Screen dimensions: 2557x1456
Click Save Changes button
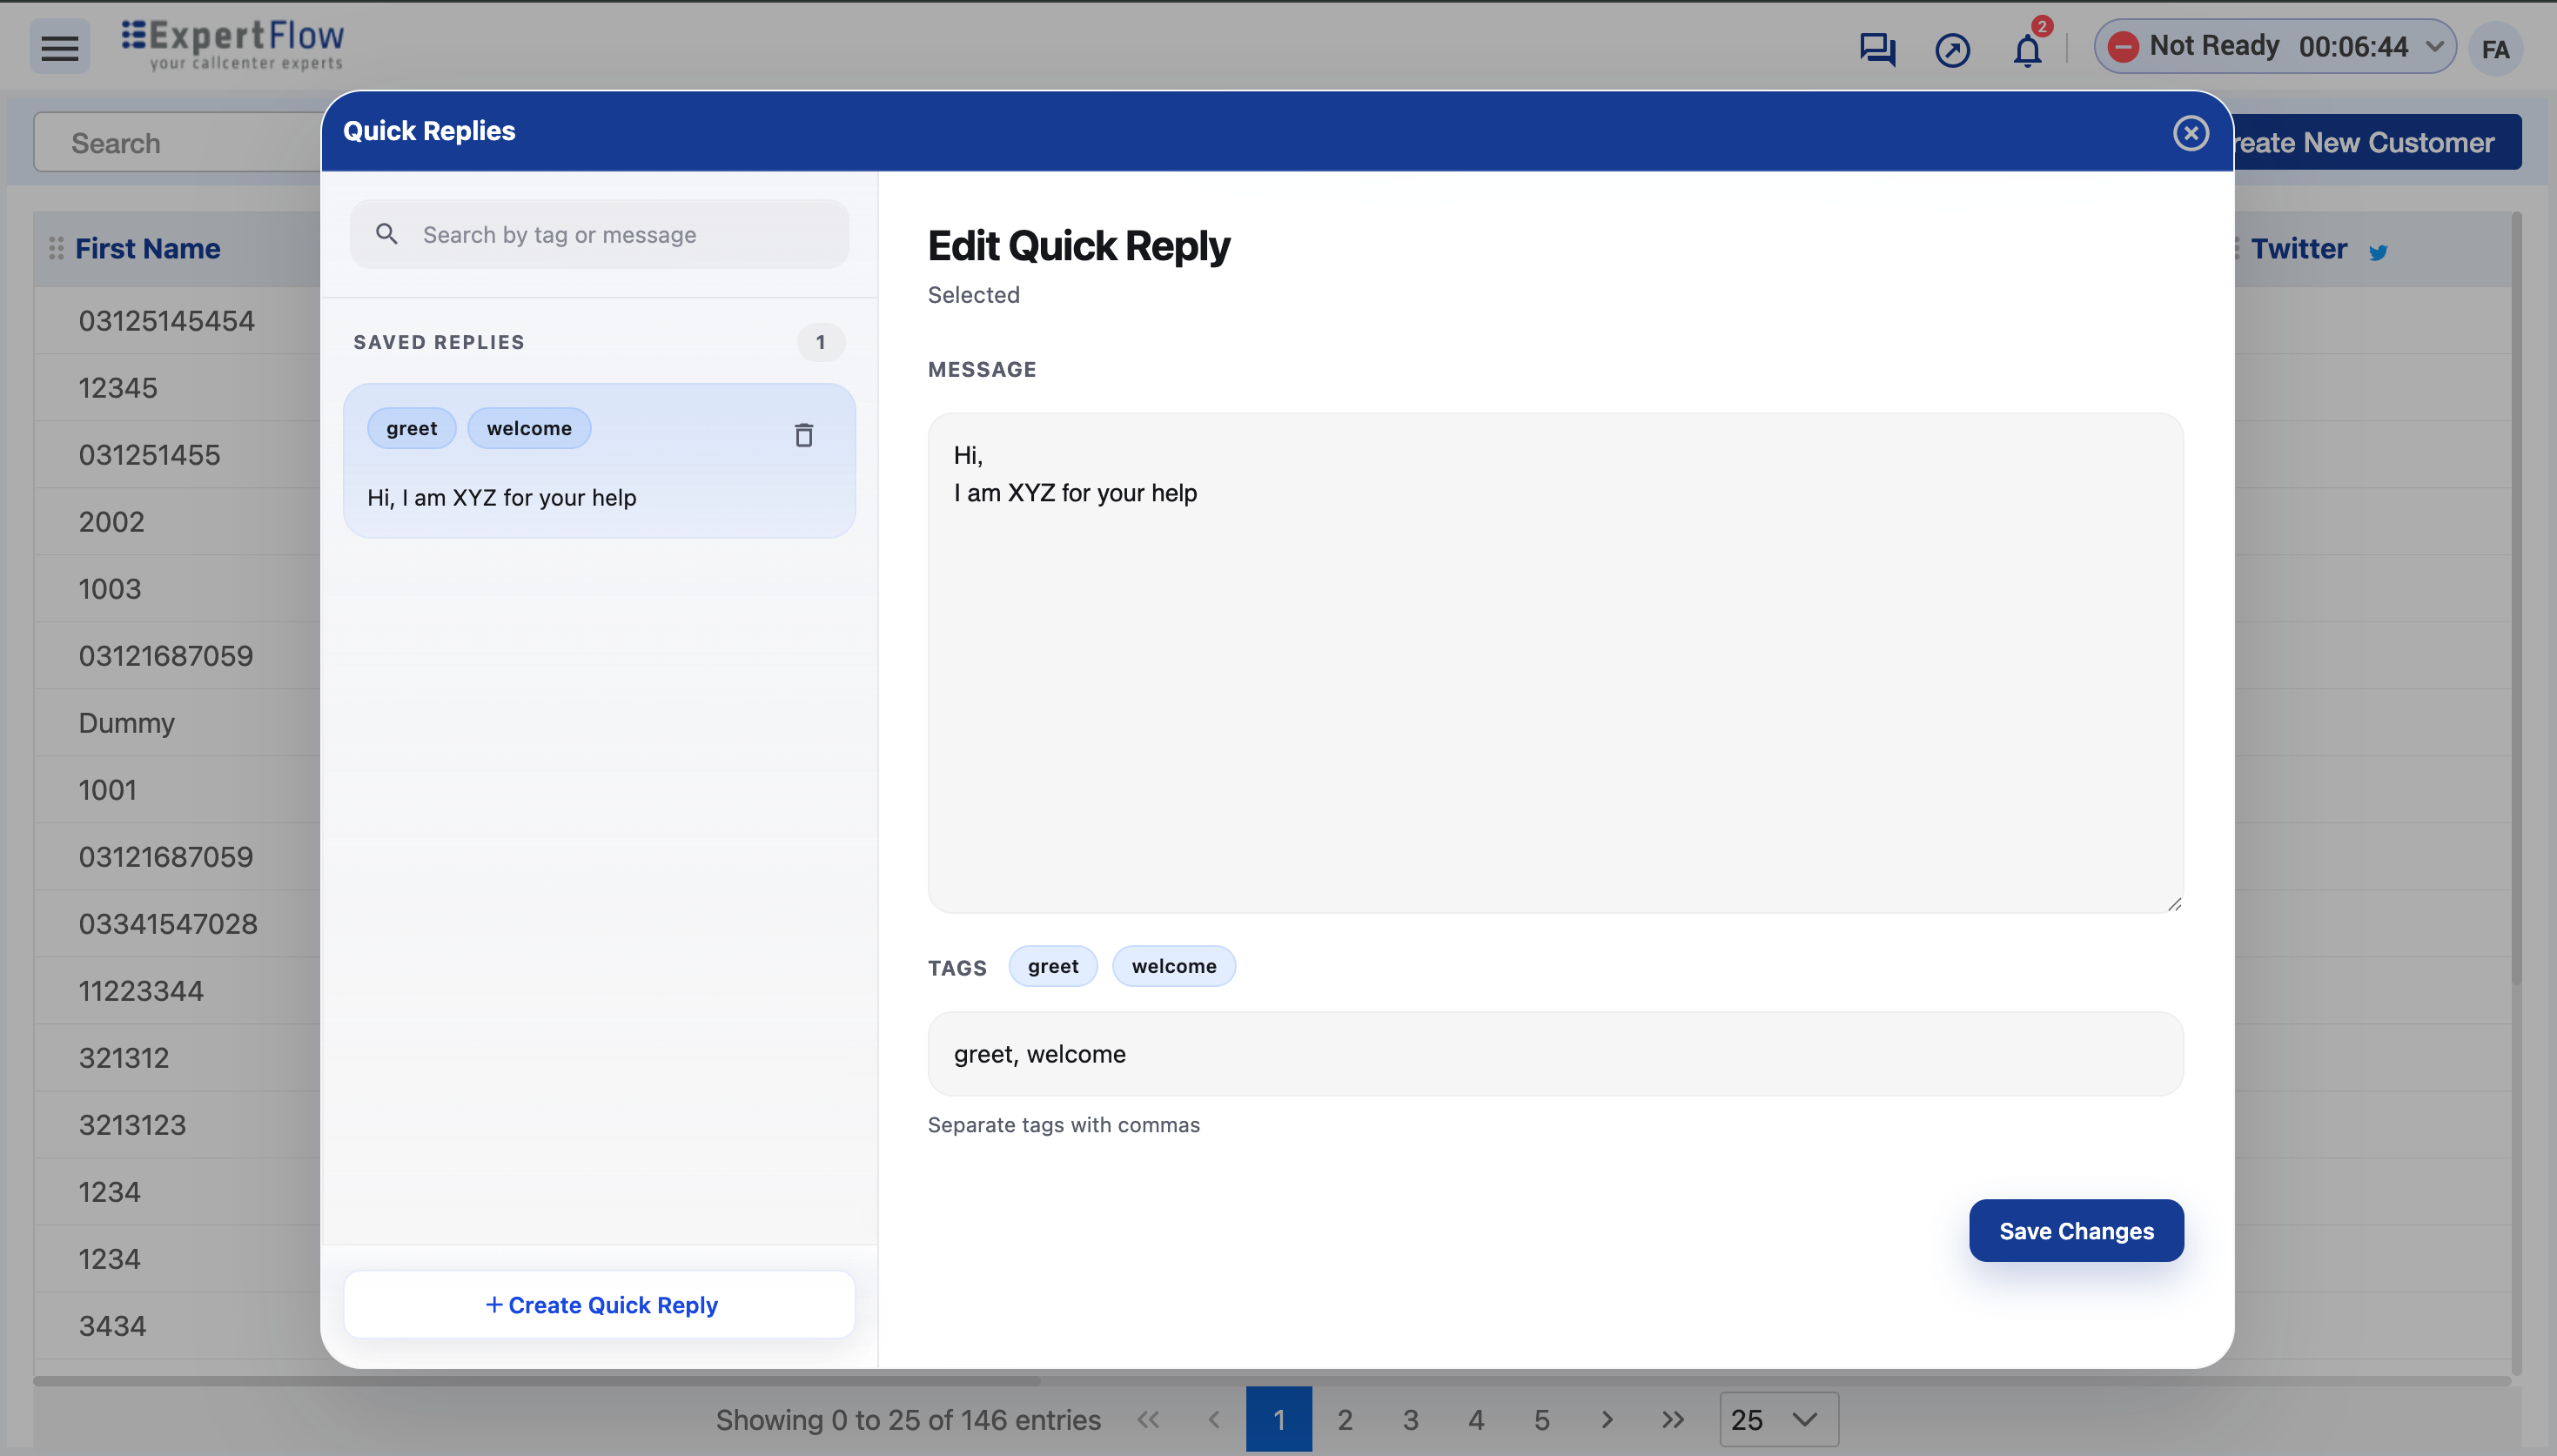pyautogui.click(x=2075, y=1230)
